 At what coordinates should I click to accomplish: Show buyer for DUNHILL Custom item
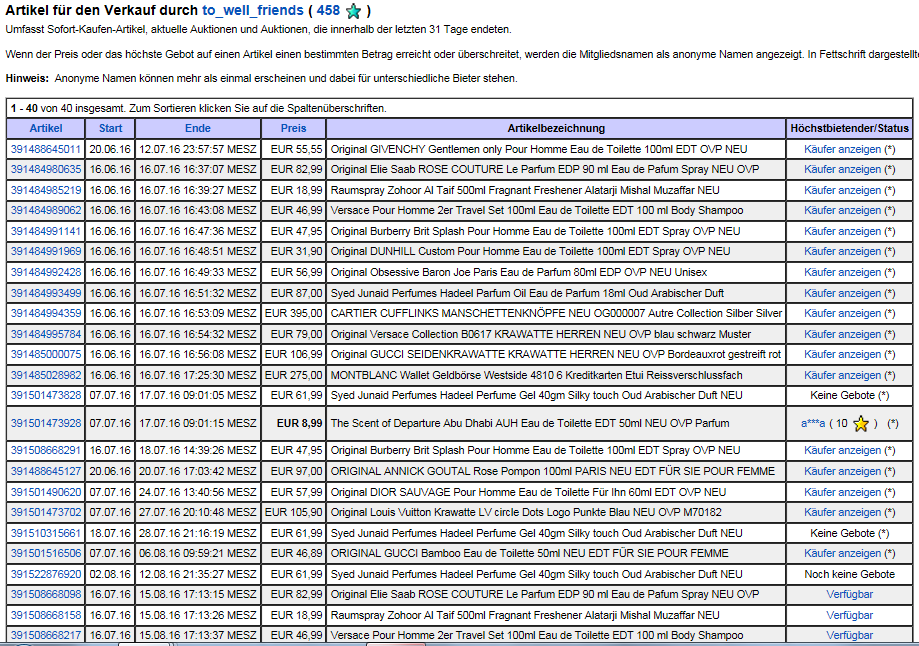[x=842, y=251]
